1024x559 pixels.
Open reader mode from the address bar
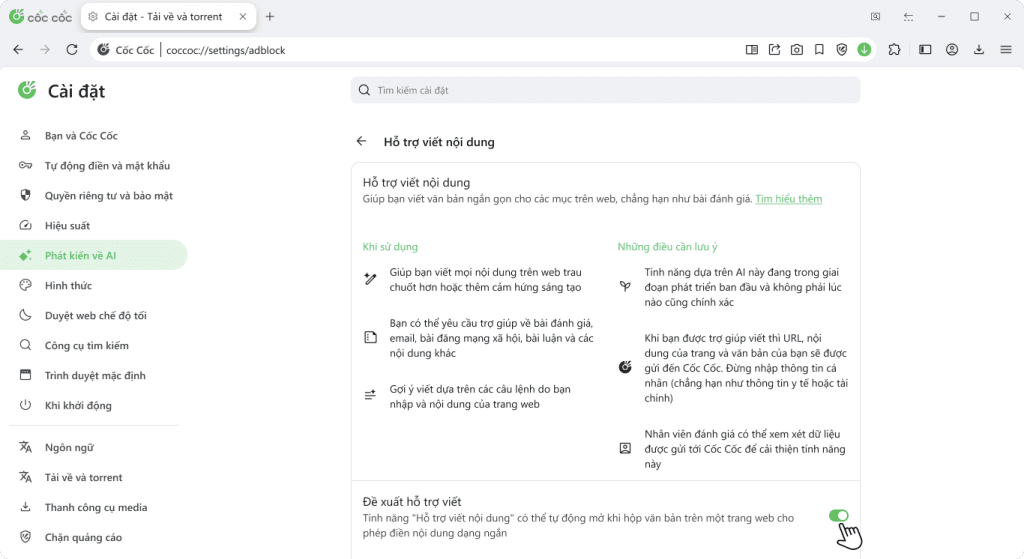(752, 50)
